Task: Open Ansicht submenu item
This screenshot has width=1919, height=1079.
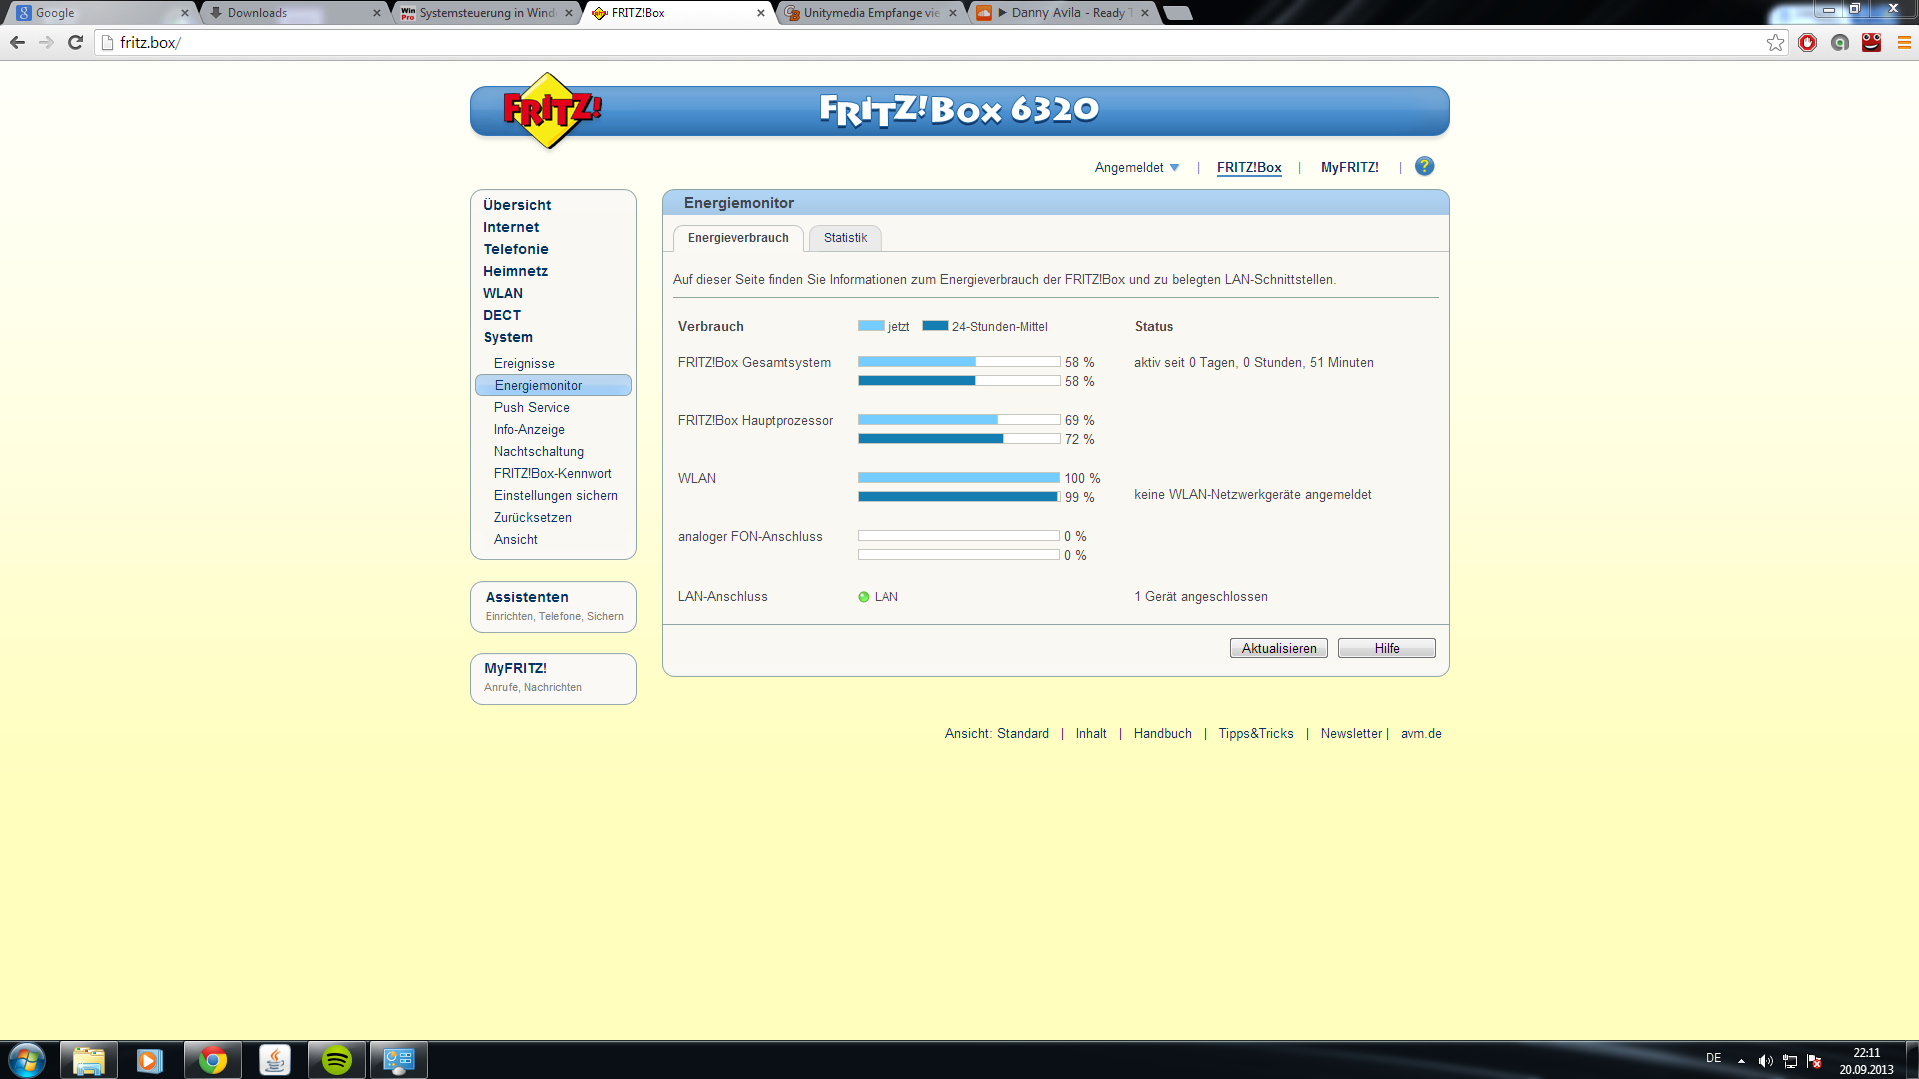Action: tap(515, 539)
